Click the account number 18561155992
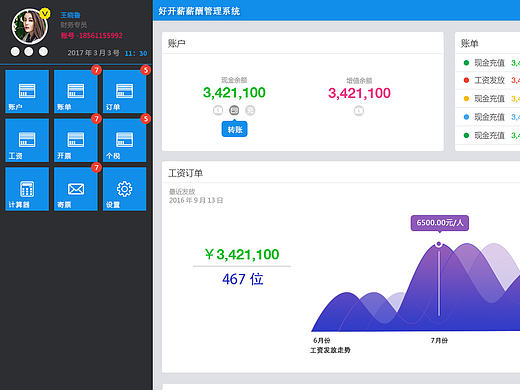The width and height of the screenshot is (520, 390). click(100, 36)
